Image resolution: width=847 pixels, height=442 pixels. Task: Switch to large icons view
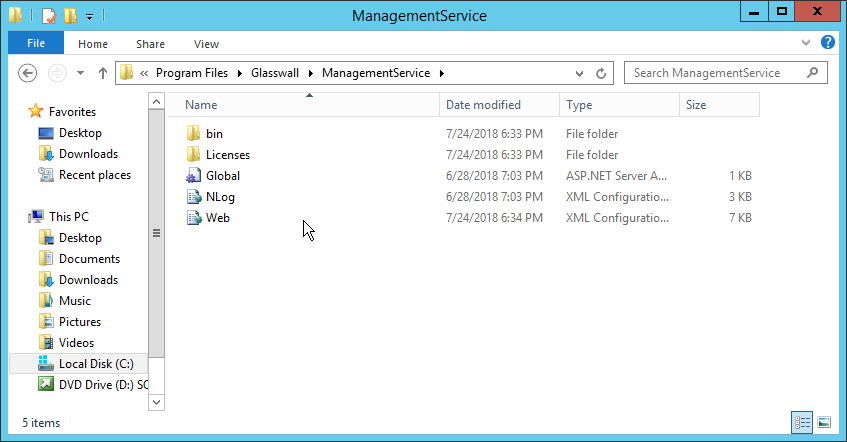point(824,422)
